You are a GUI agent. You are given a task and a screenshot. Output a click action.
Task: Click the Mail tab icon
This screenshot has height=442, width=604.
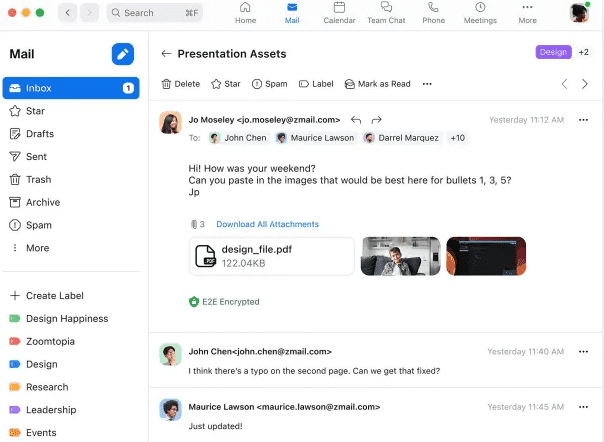coord(292,13)
